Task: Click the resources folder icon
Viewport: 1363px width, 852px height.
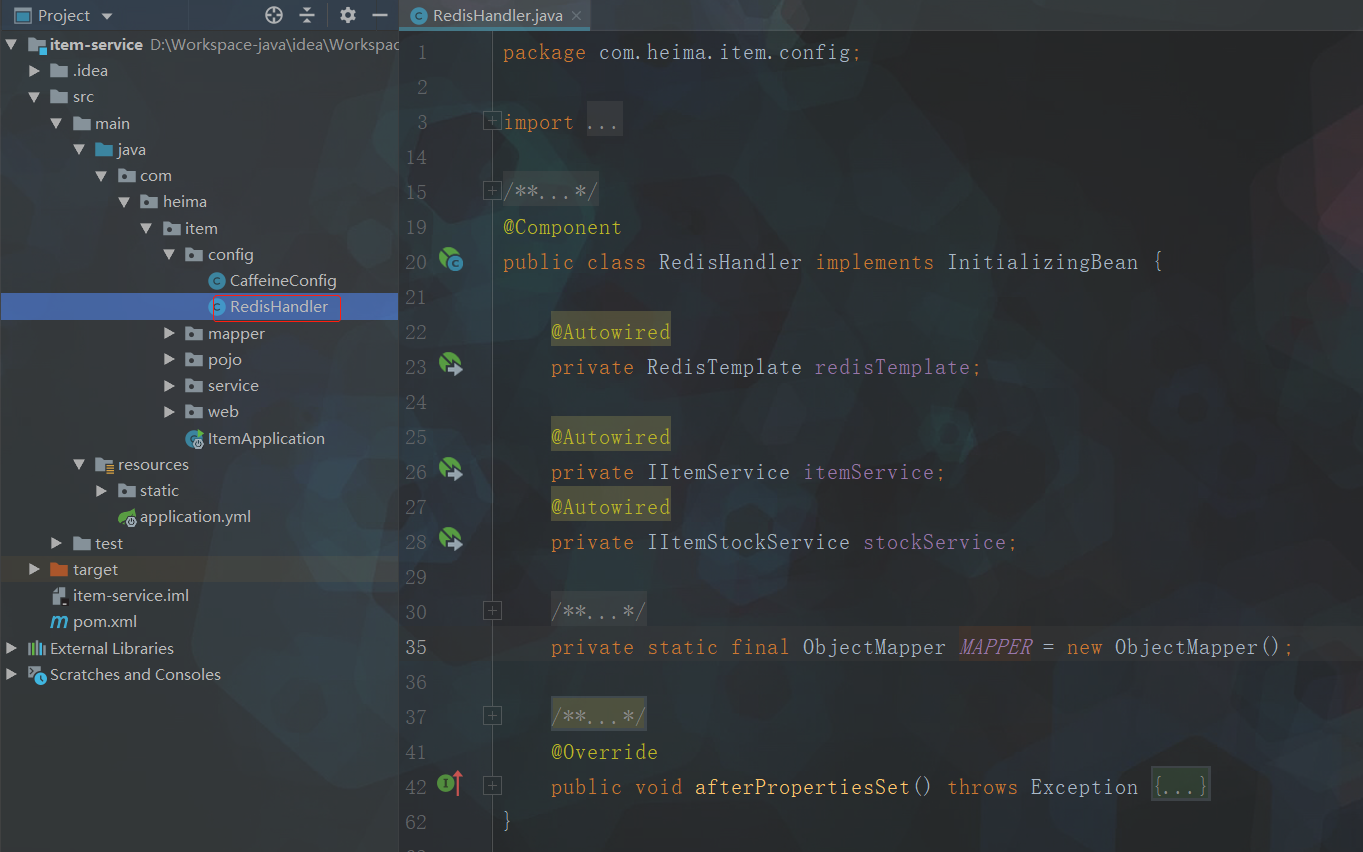Action: pyautogui.click(x=104, y=465)
